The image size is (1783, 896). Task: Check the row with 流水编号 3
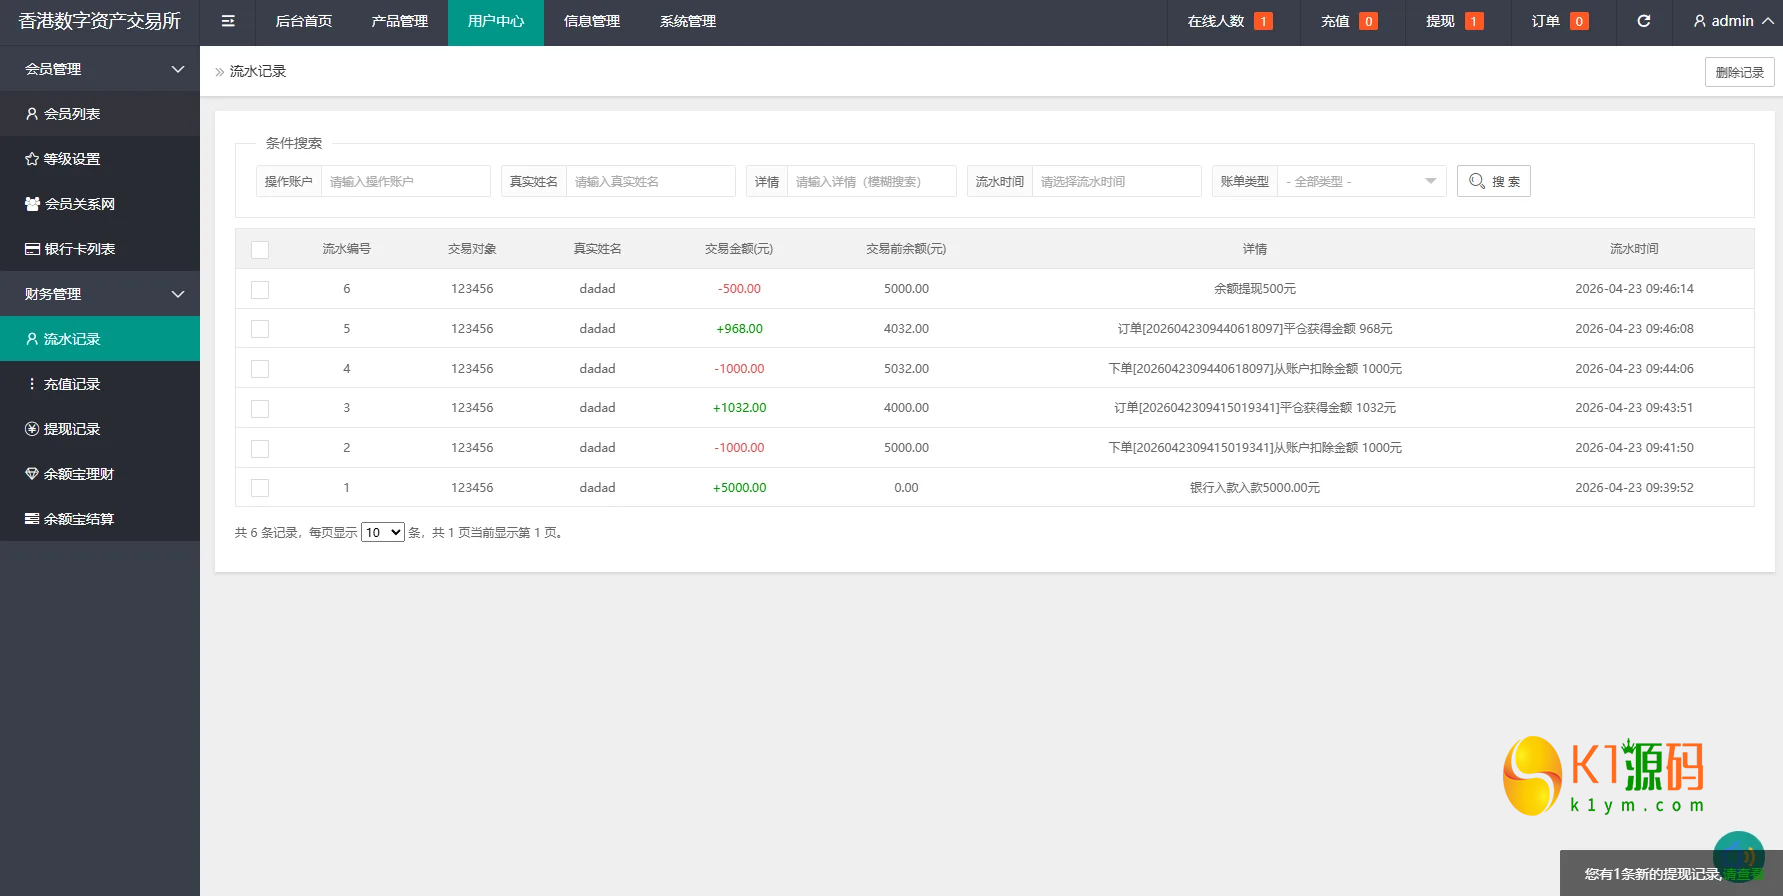(260, 408)
